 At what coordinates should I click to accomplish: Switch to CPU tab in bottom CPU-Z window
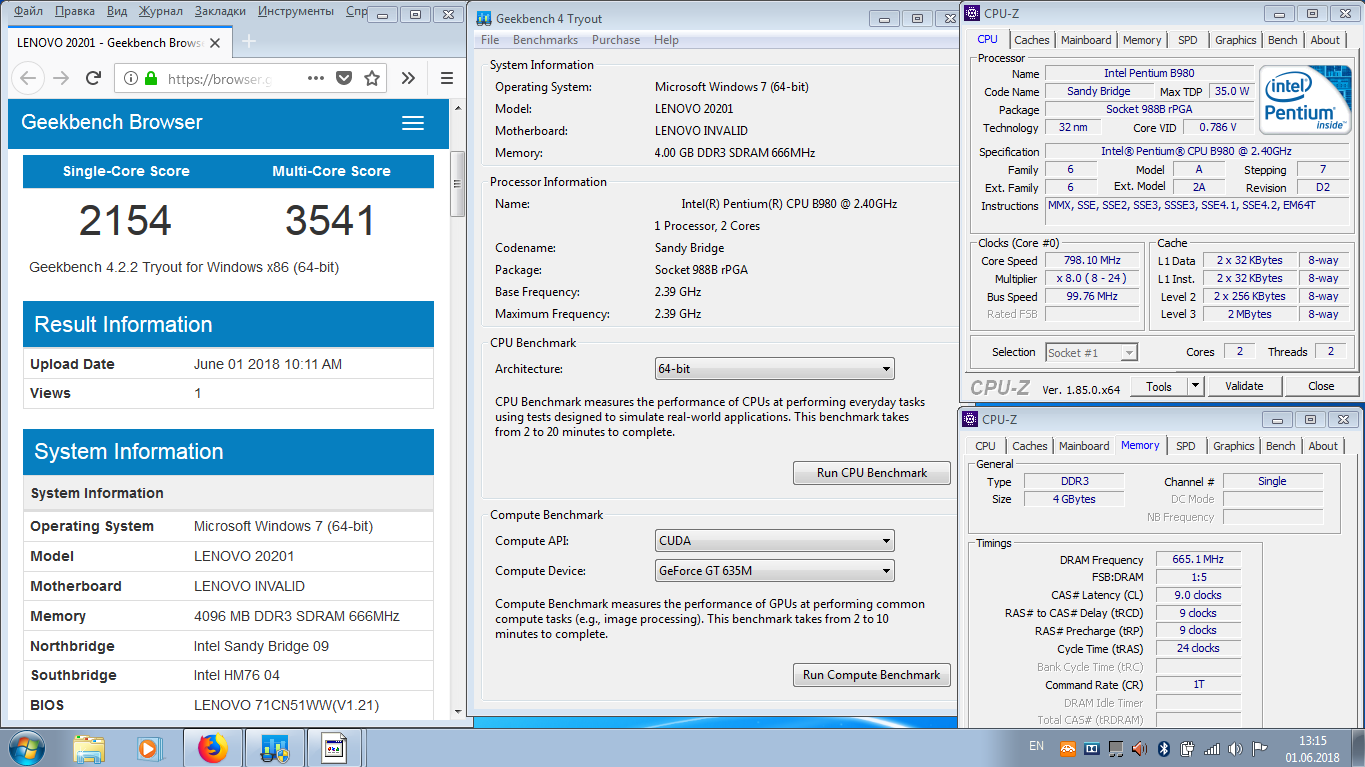[985, 446]
